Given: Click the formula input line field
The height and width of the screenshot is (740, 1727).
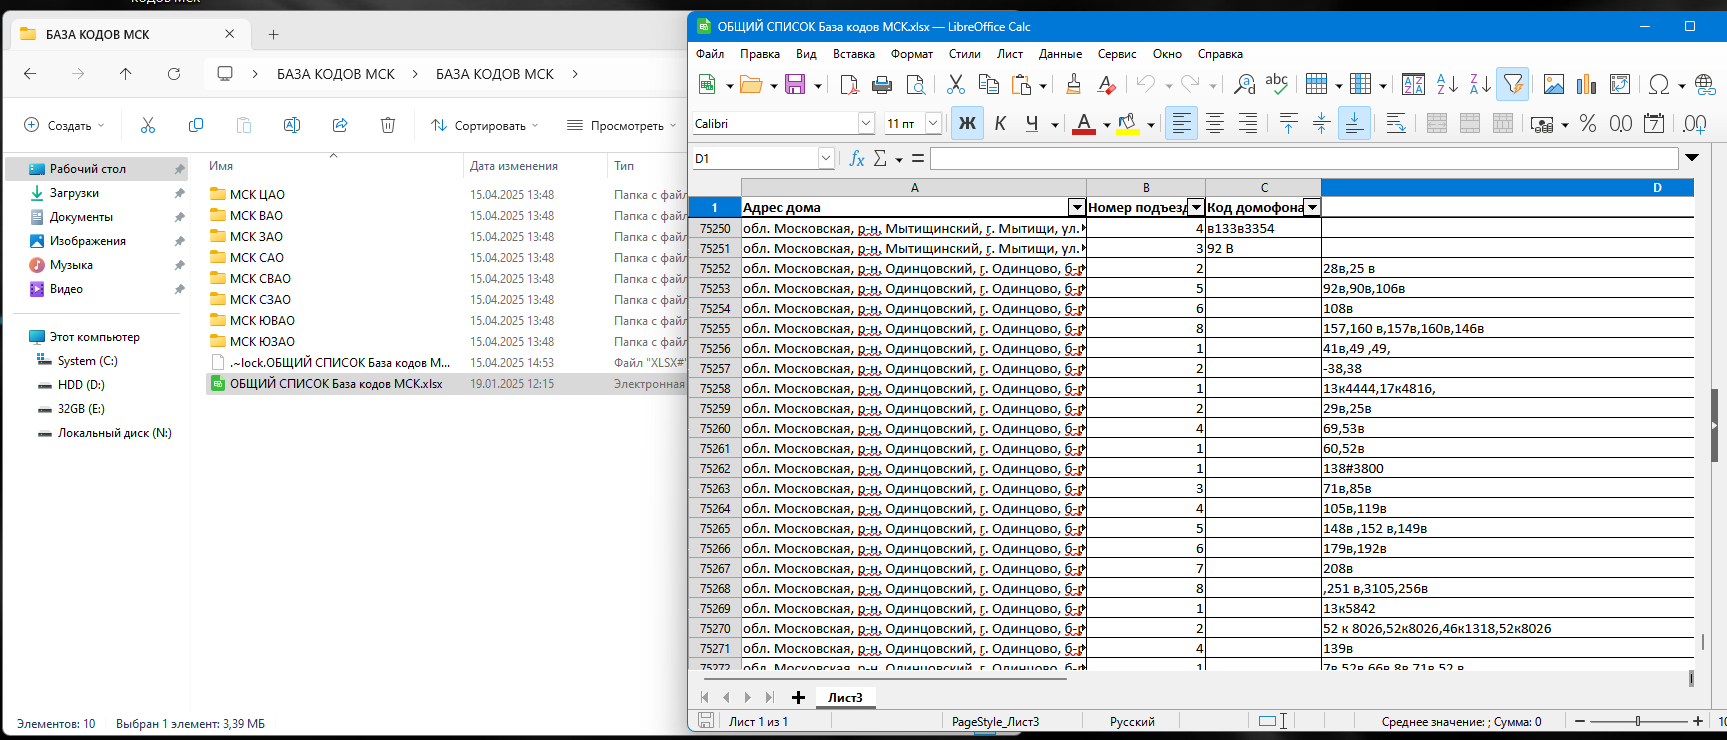Looking at the screenshot, I should [x=1304, y=158].
